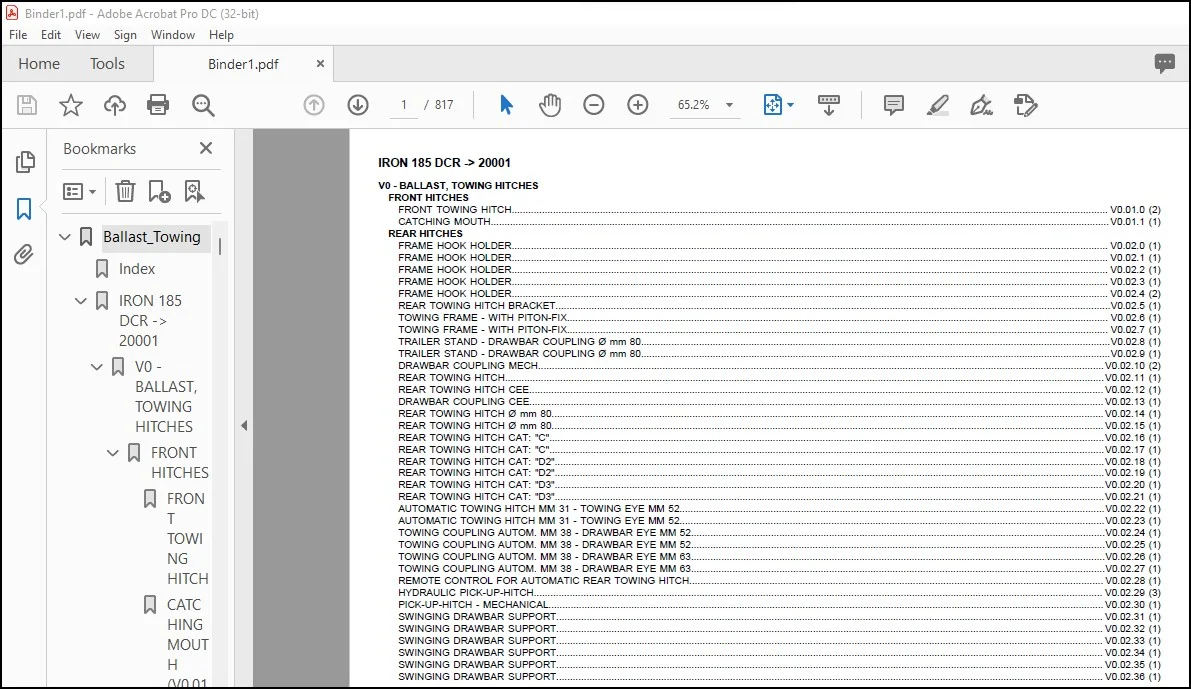The image size is (1191, 689).
Task: Collapse V0 - BALLAST, TOWING HITCHES bookmark
Action: tap(96, 367)
